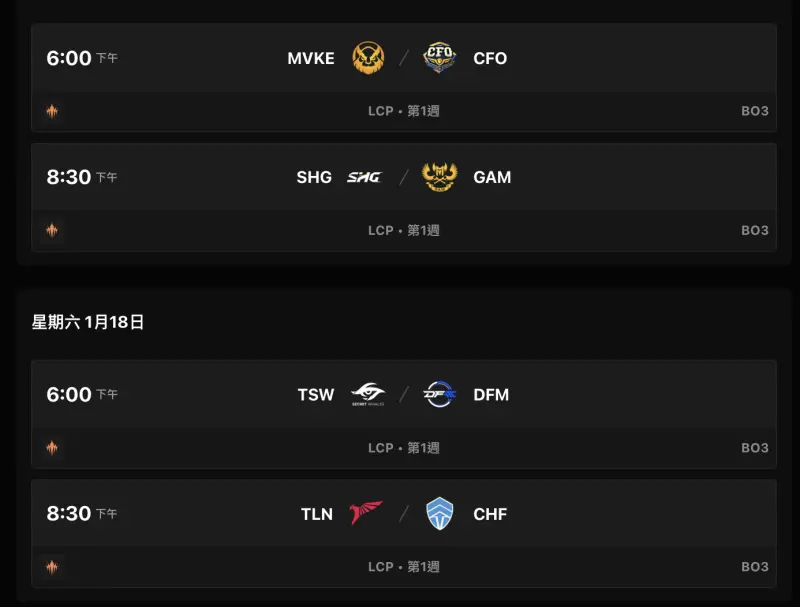Click the TLN red bird logo
The width and height of the screenshot is (800, 607).
tap(365, 513)
